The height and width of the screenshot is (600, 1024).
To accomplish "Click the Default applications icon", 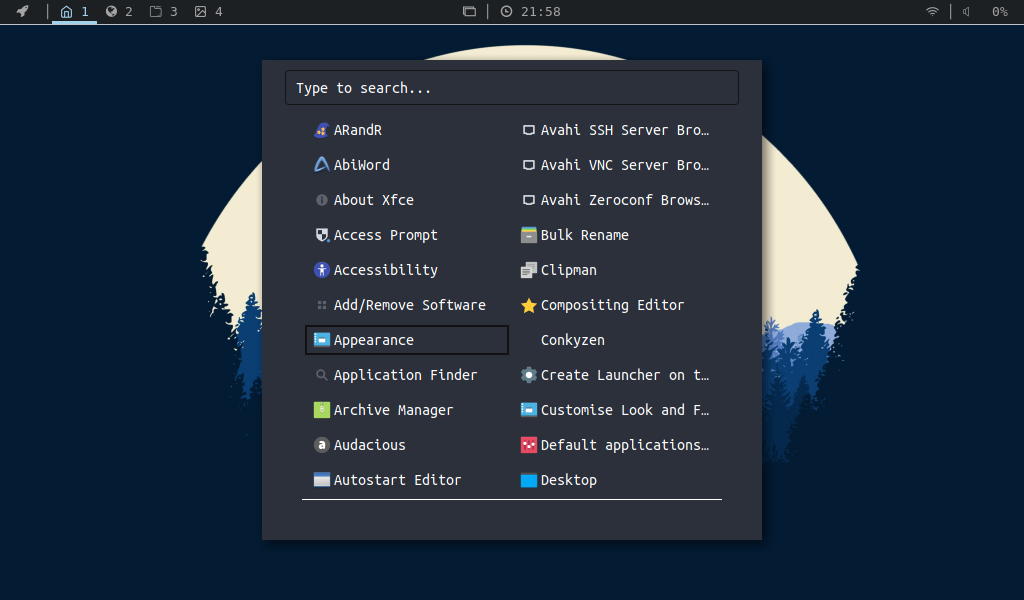I will 528,445.
